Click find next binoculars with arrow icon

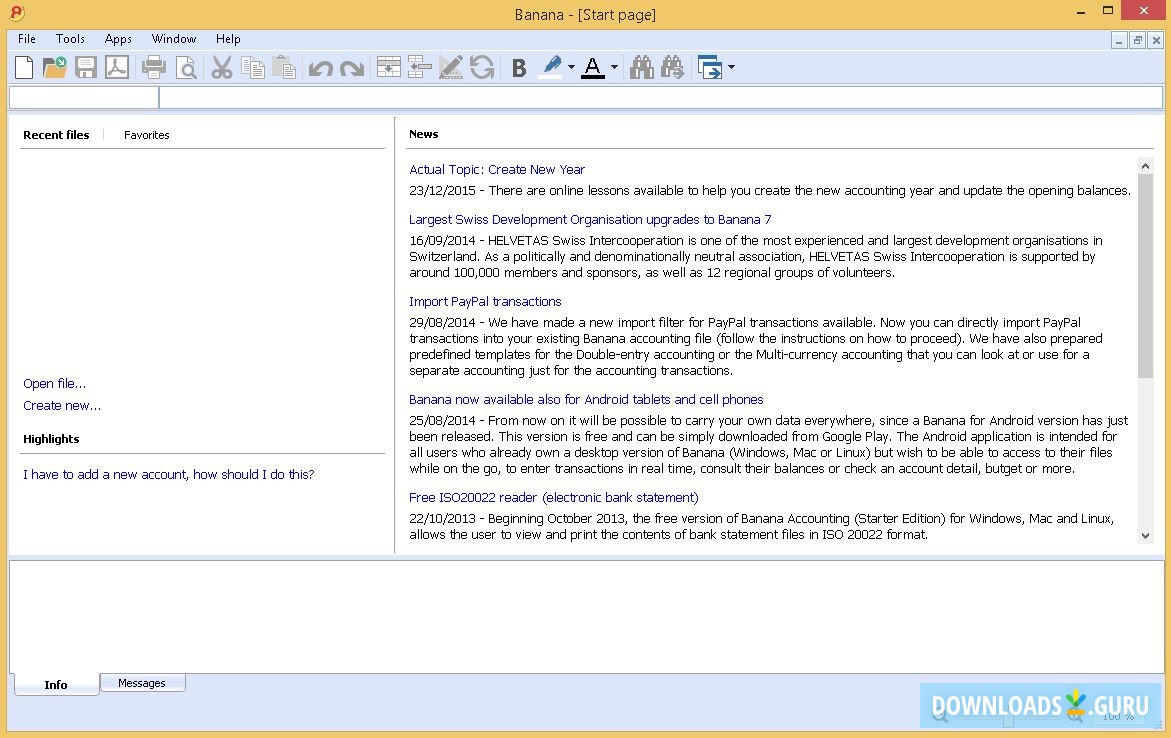(672, 67)
